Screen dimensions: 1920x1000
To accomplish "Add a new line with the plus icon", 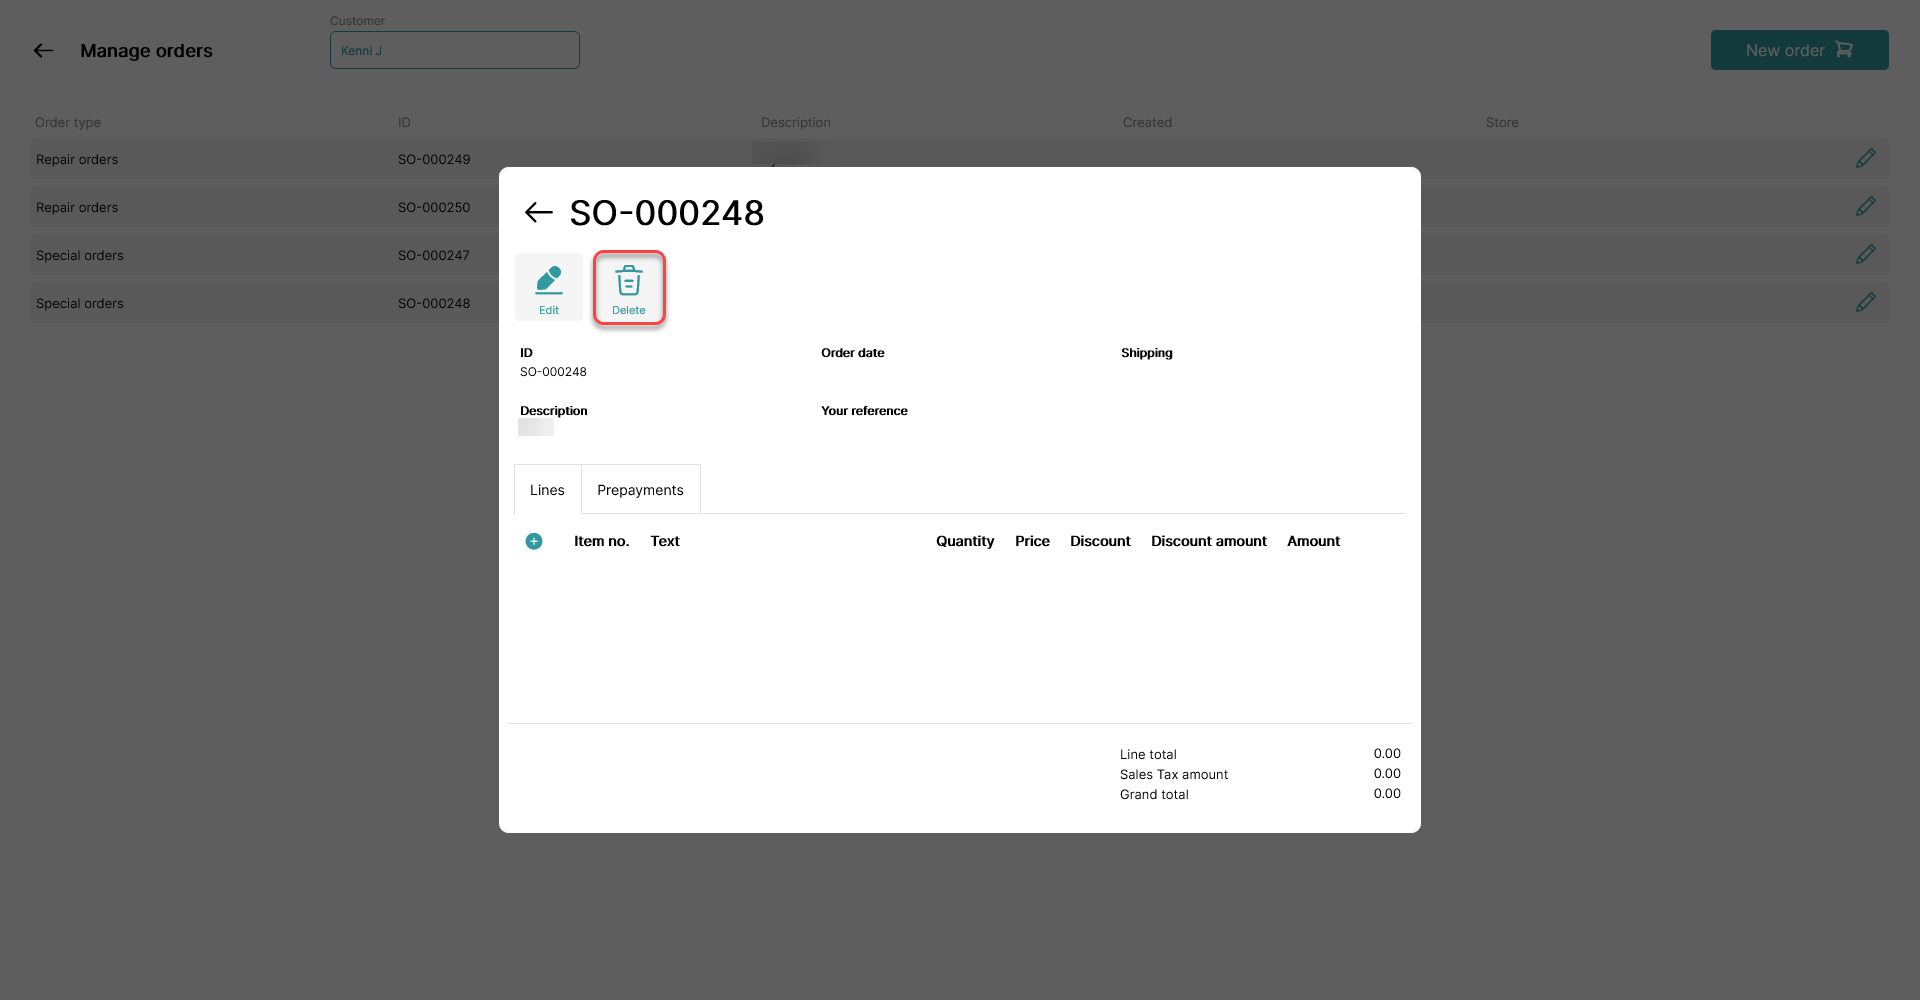I will (x=534, y=541).
